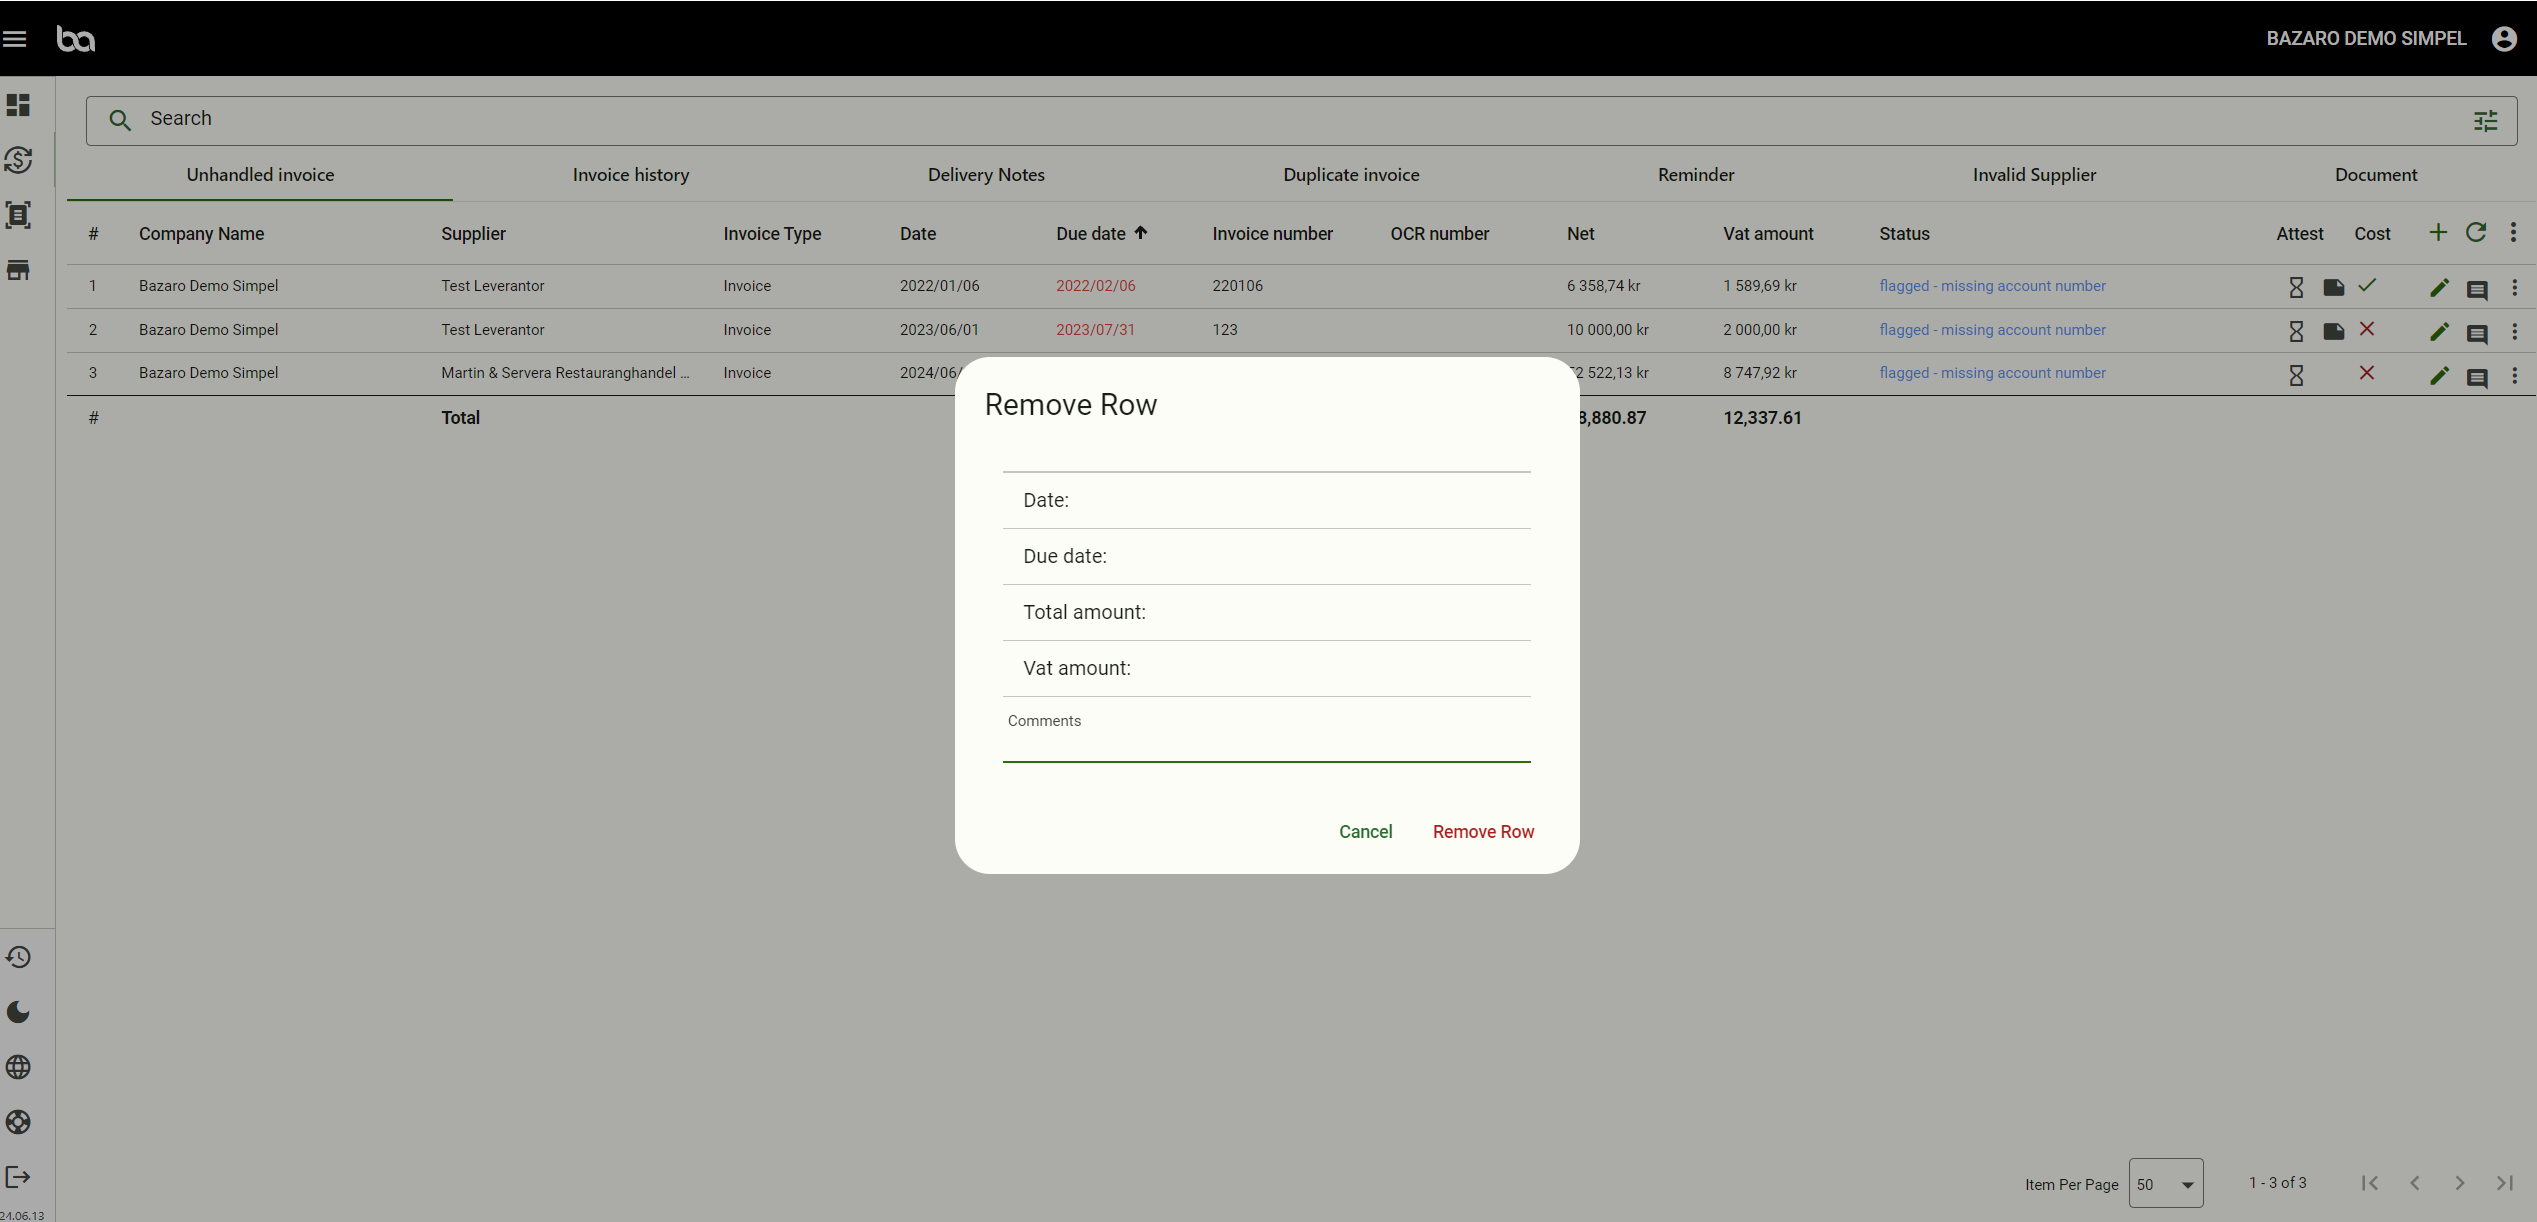Open the three-dot menu for row 1
This screenshot has width=2537, height=1222.
(2514, 288)
